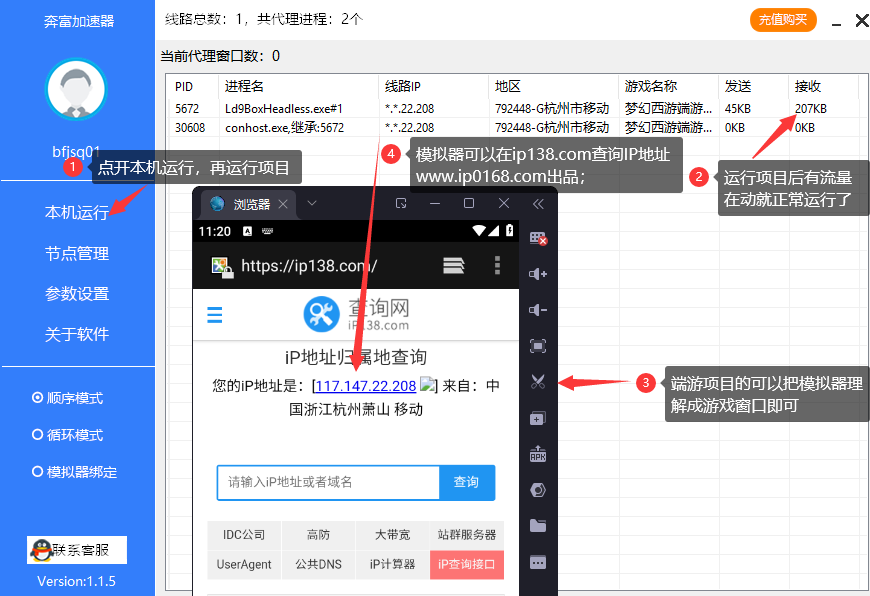Select 循环模式 radio option
Viewport: 870px width, 596px height.
38,435
